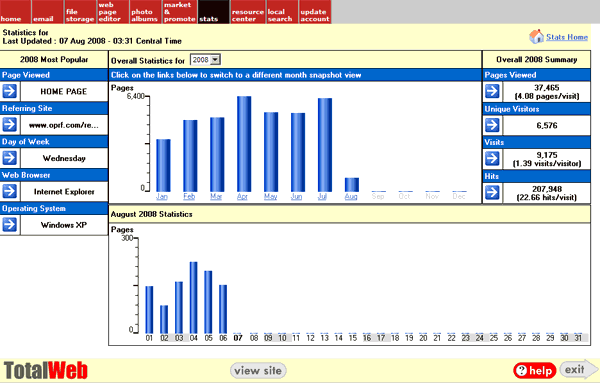Image resolution: width=600 pixels, height=383 pixels.
Task: Go to the home tab
Action: (15, 12)
